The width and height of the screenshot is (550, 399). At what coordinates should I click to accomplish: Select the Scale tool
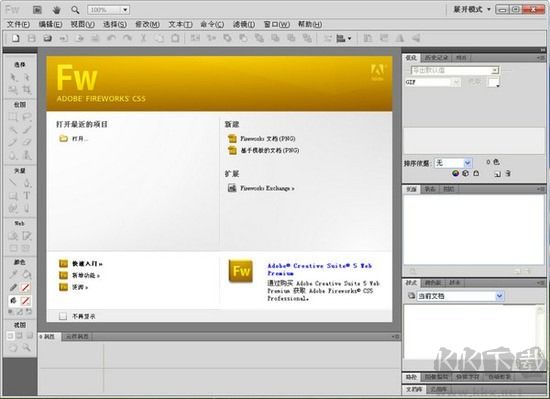coord(13,90)
